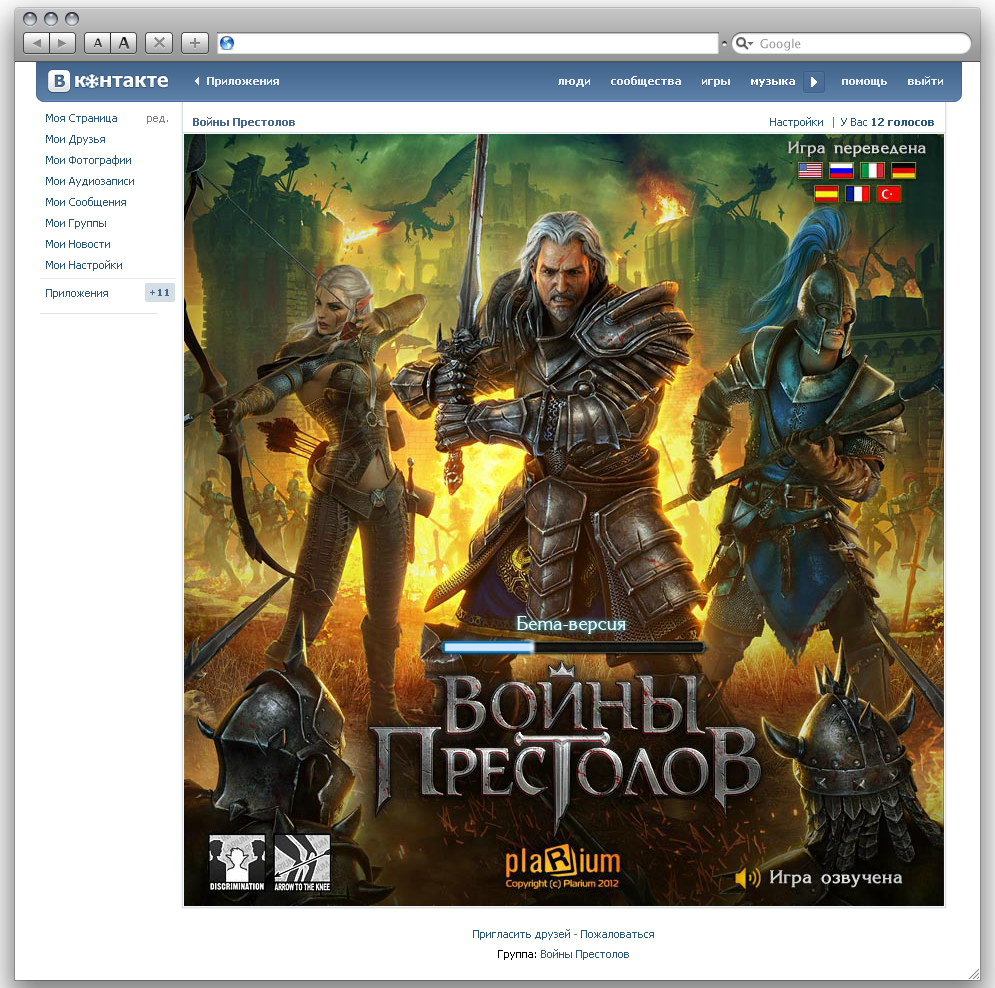
Task: Open Мои Друзья in sidebar
Action: pyautogui.click(x=75, y=139)
